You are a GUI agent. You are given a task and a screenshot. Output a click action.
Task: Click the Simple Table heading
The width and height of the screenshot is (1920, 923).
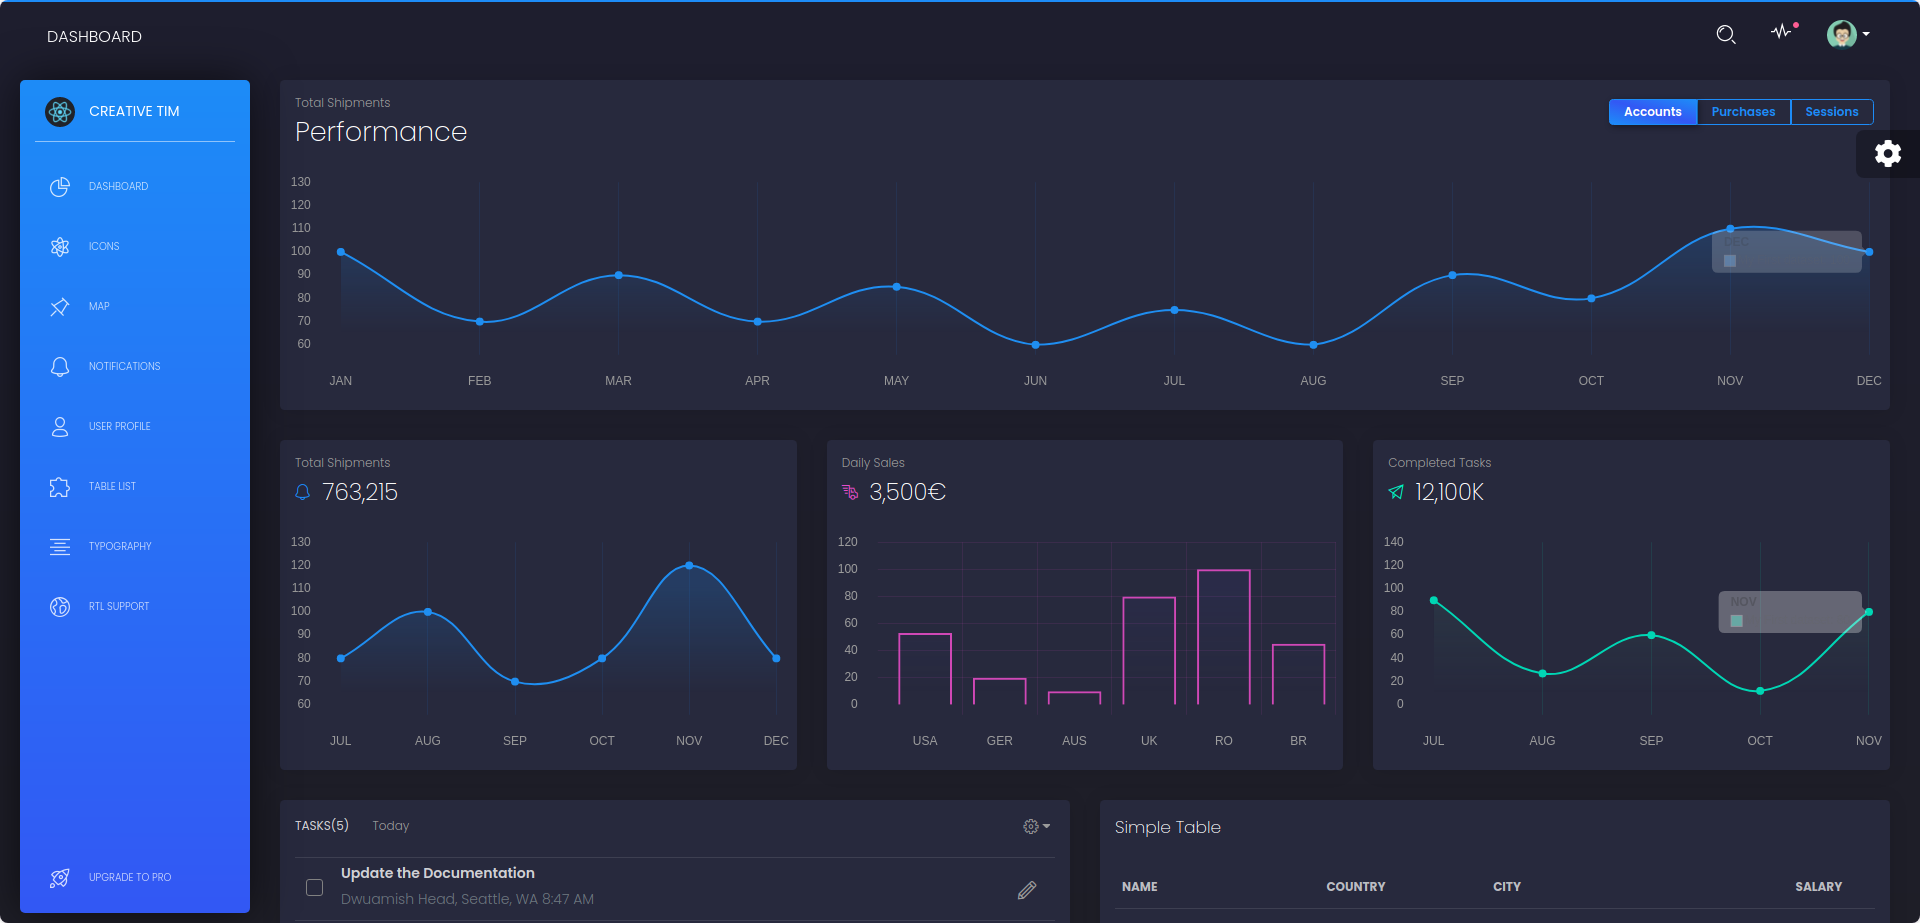[1168, 827]
